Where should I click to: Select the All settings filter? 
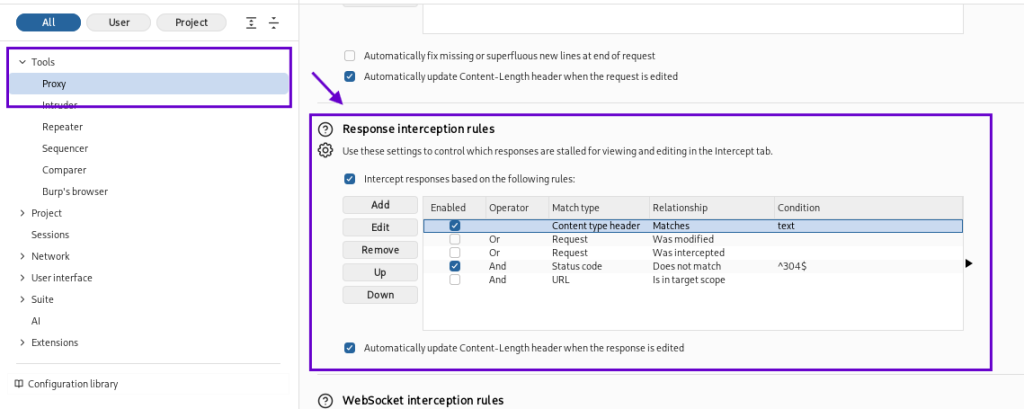click(48, 22)
